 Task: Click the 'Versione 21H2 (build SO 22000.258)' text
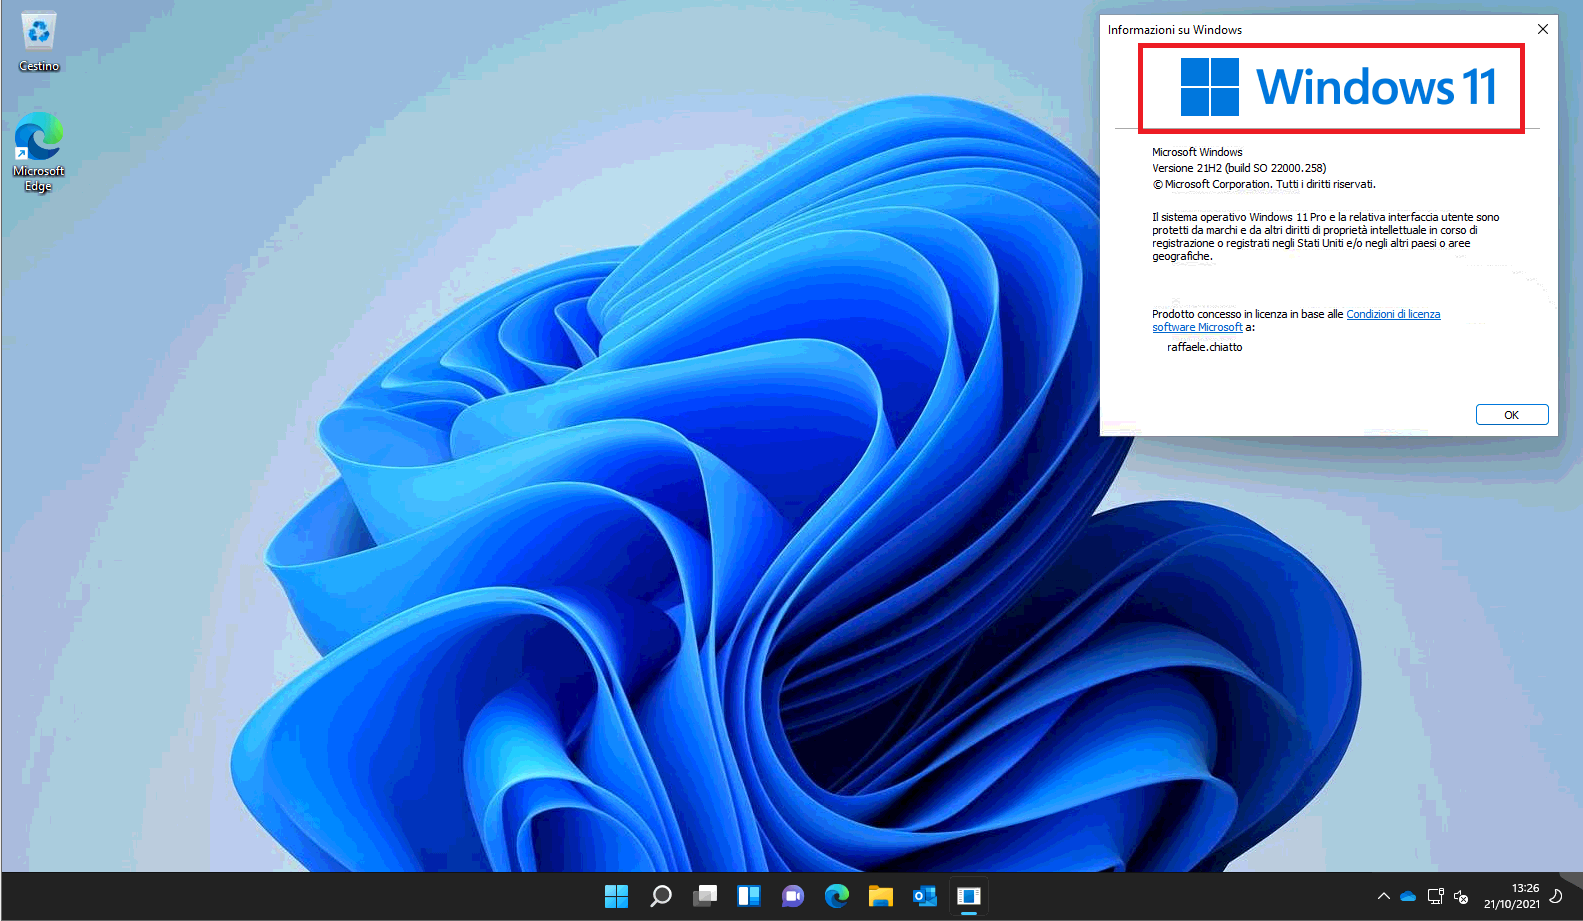click(x=1239, y=168)
